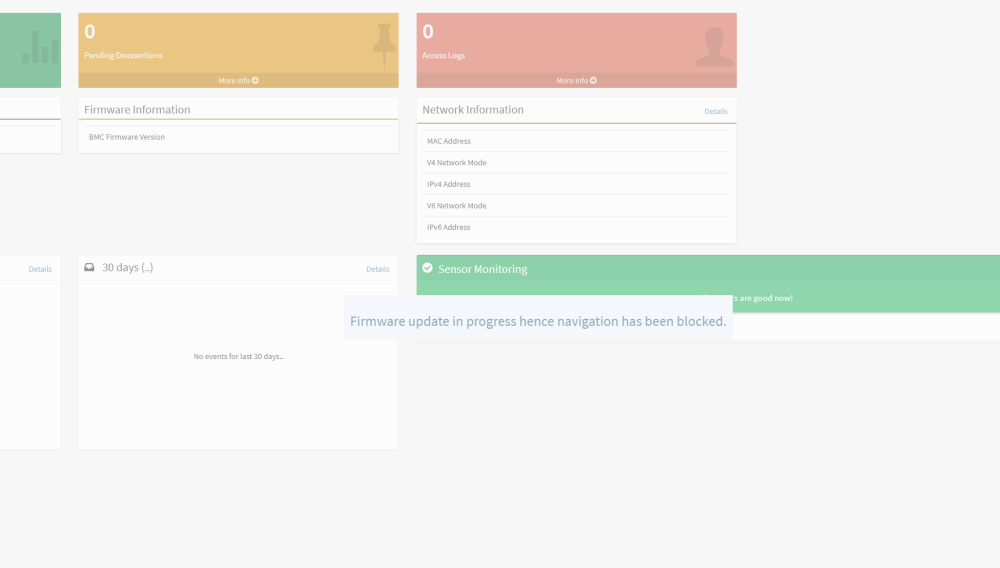Open More info under Access Logs
1000x568 pixels.
click(577, 80)
